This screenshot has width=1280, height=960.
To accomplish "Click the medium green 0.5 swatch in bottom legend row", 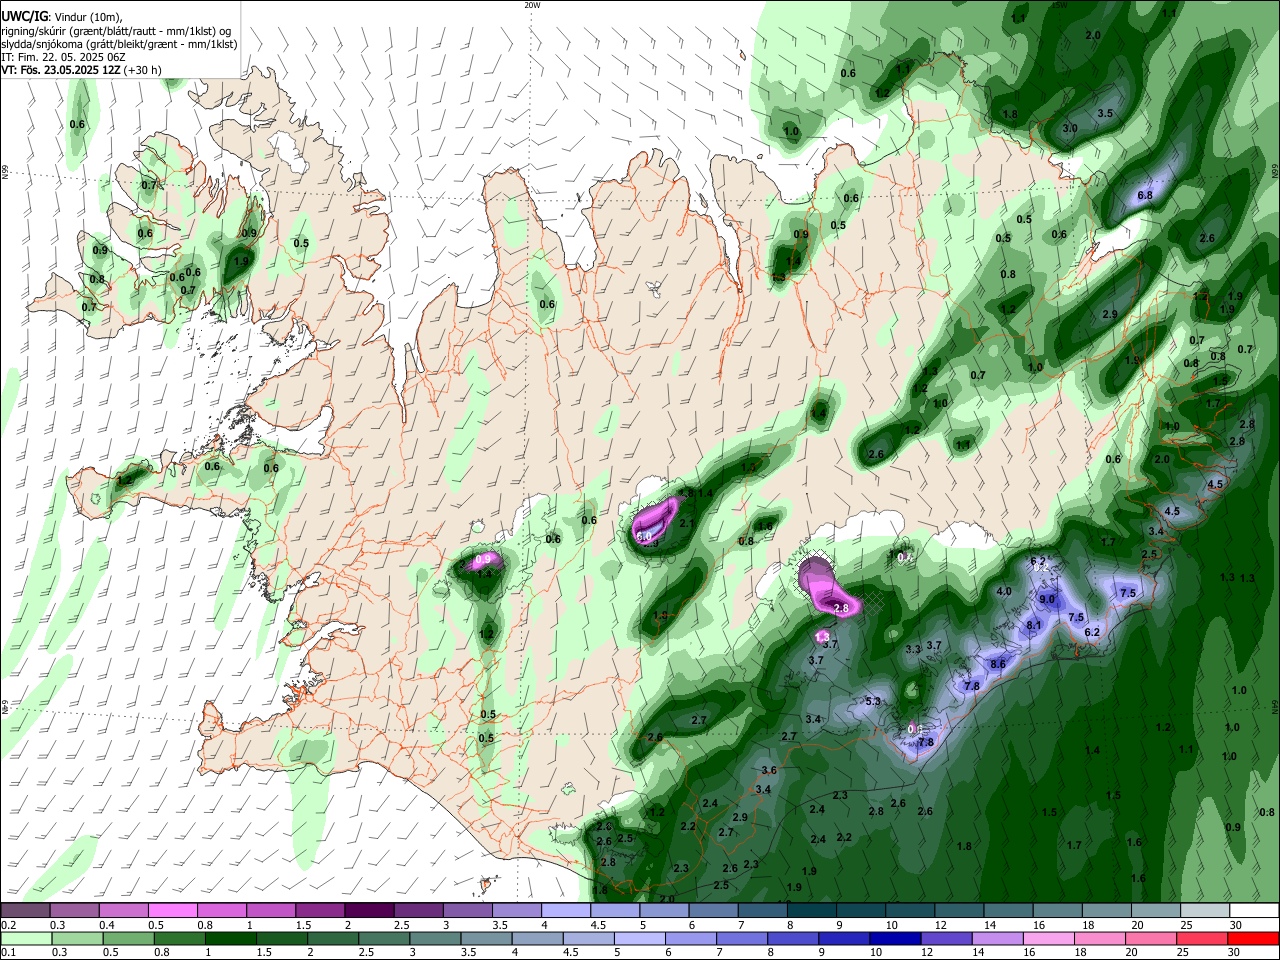I will pyautogui.click(x=128, y=938).
